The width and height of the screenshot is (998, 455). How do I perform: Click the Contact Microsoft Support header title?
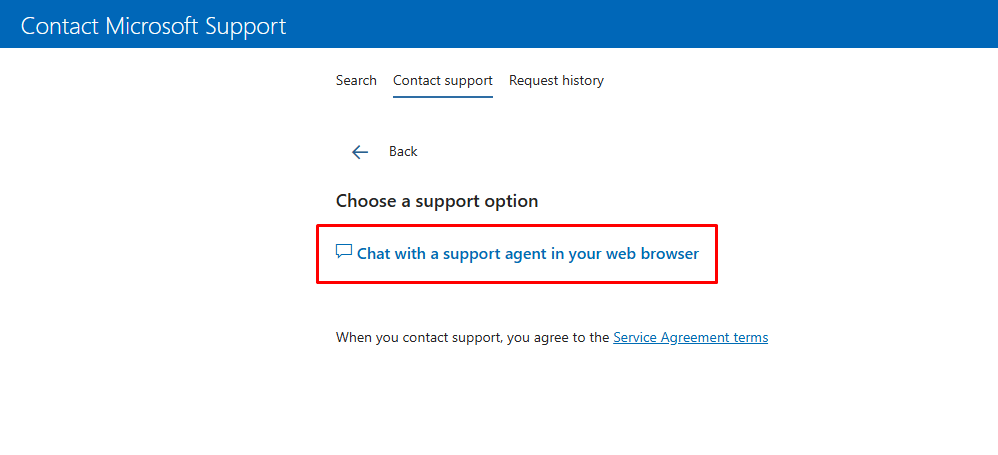coord(153,26)
